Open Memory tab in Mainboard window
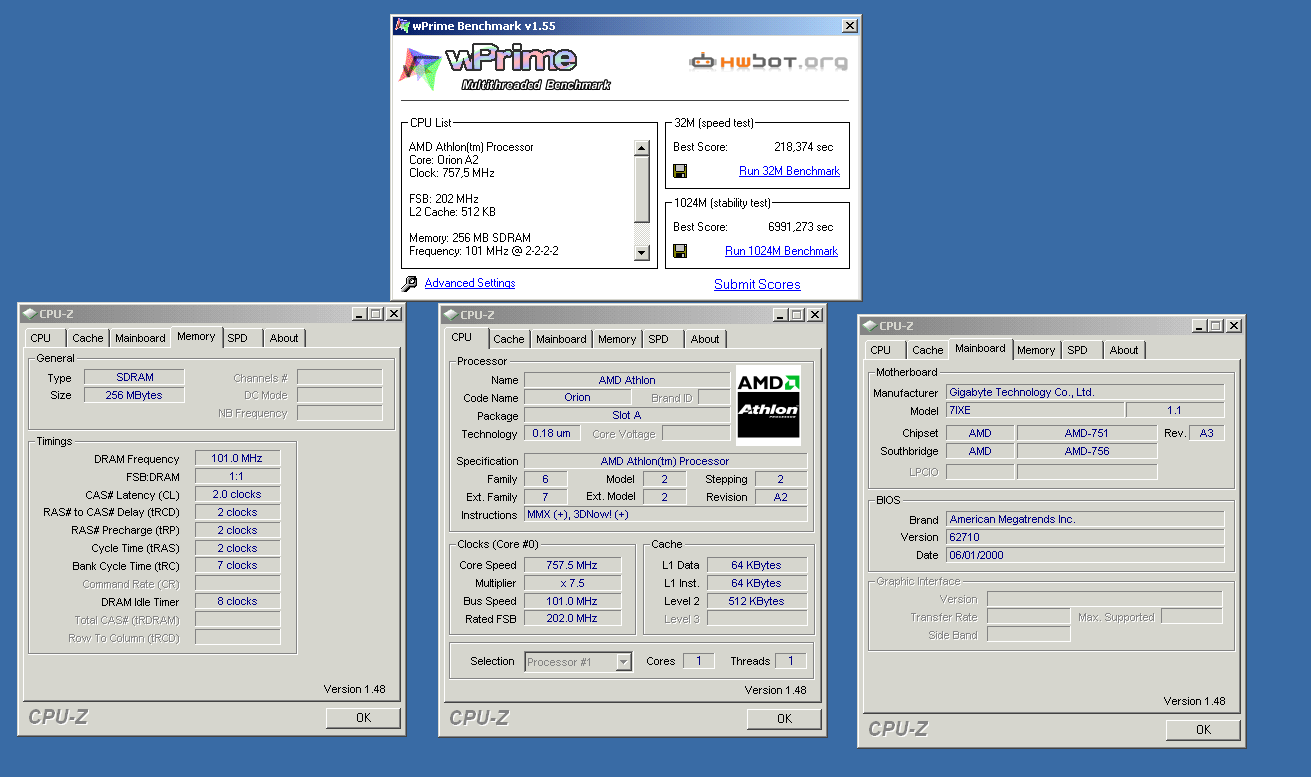 (1036, 350)
